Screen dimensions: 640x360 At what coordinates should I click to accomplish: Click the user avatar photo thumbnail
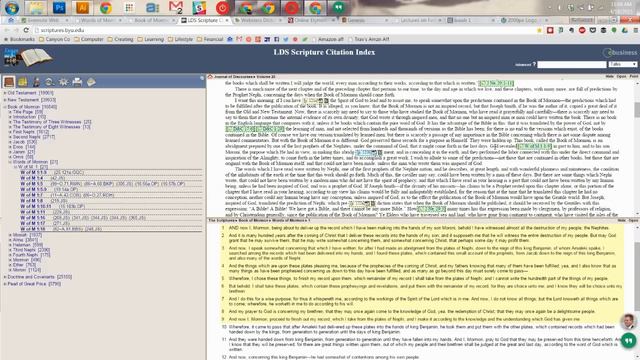point(629,321)
